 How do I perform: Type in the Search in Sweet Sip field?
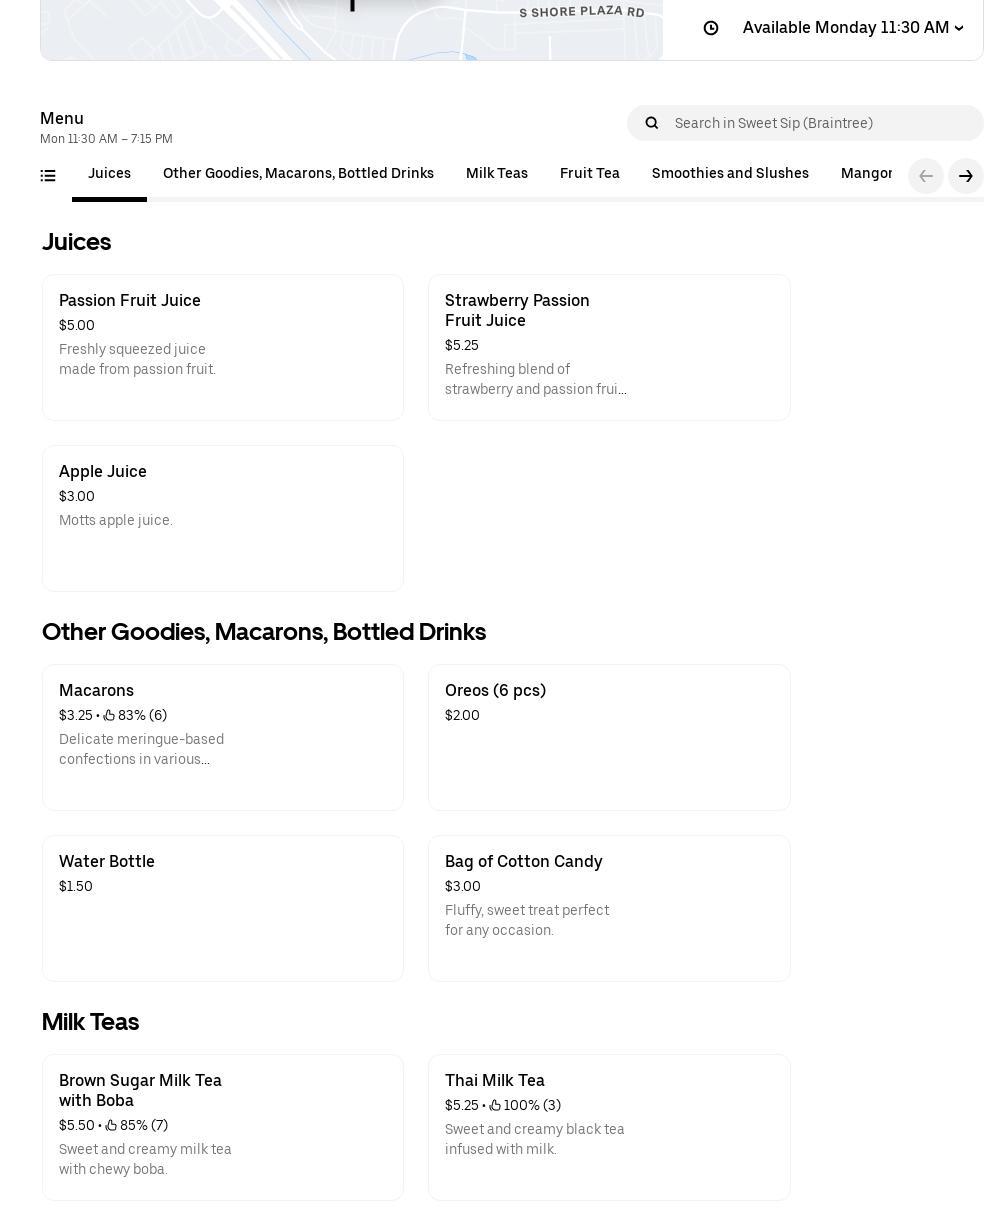(x=820, y=123)
